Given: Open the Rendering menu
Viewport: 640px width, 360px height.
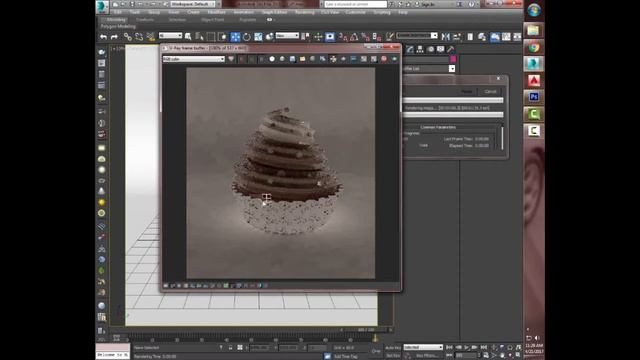Looking at the screenshot, I should [x=305, y=12].
